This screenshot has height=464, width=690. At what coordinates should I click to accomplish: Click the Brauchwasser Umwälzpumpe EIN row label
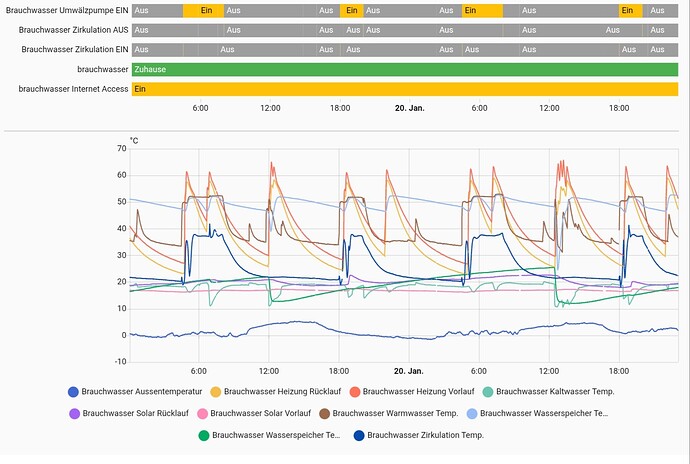coord(67,10)
